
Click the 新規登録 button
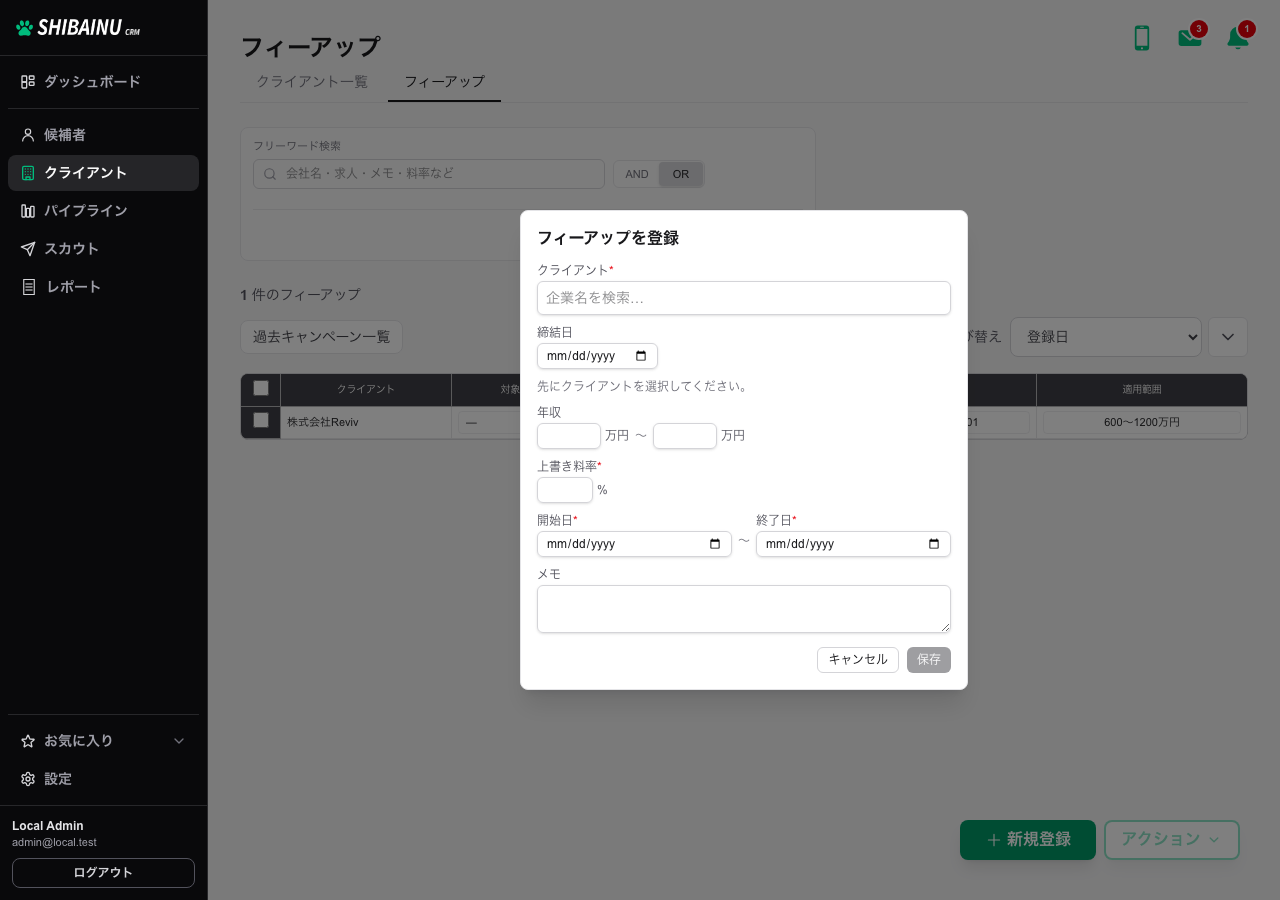pyautogui.click(x=1028, y=840)
